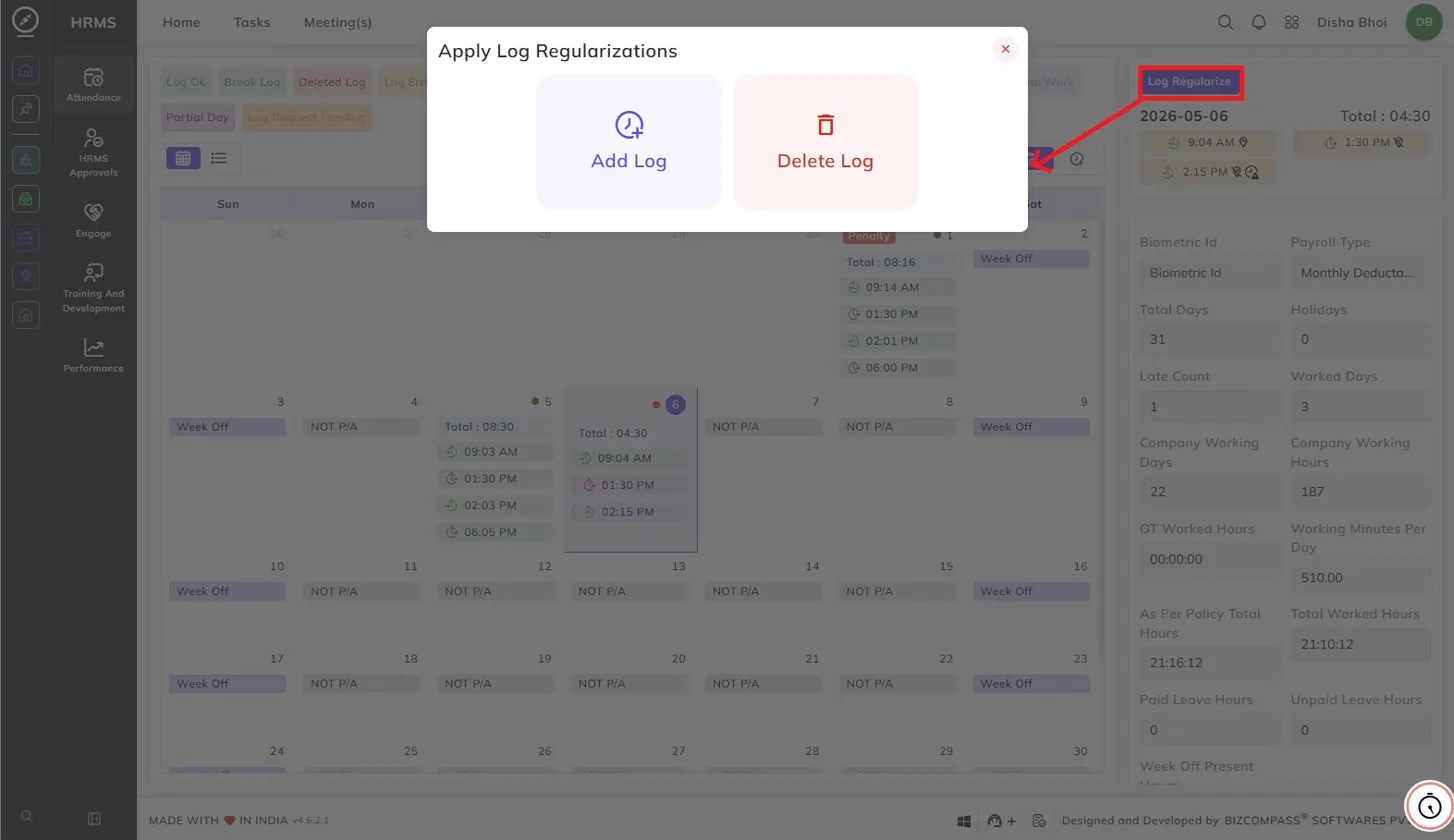Click Week Off entry on day 23
This screenshot has height=840, width=1454.
click(x=1031, y=684)
